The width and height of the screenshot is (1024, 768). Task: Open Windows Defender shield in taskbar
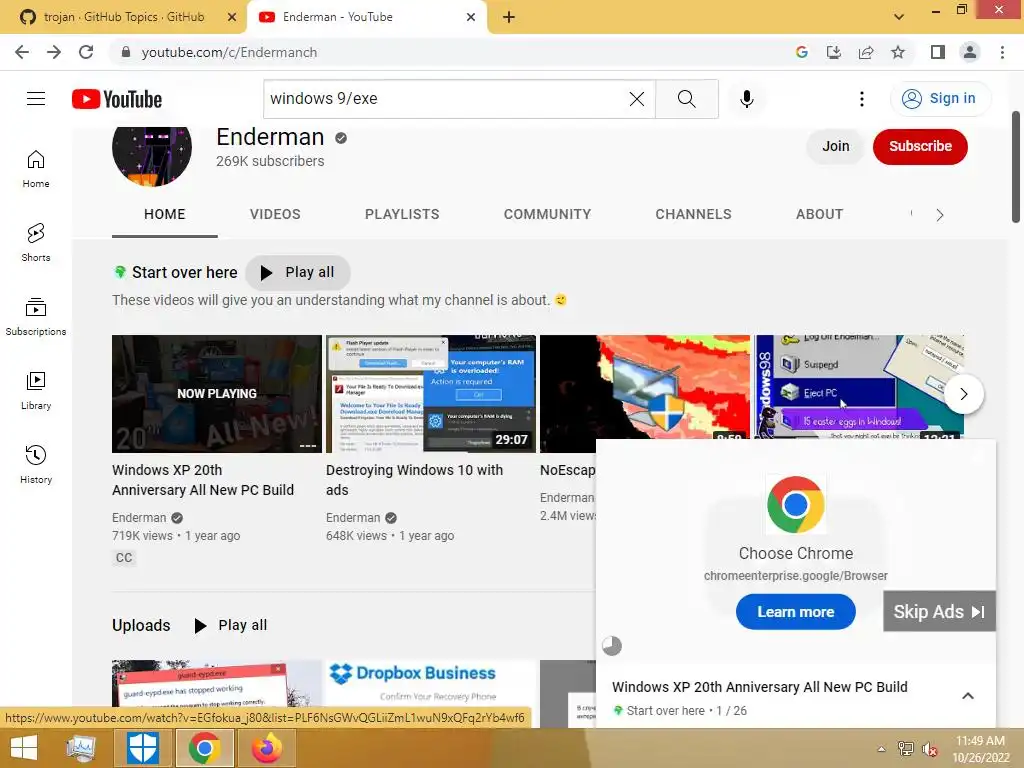coord(143,748)
